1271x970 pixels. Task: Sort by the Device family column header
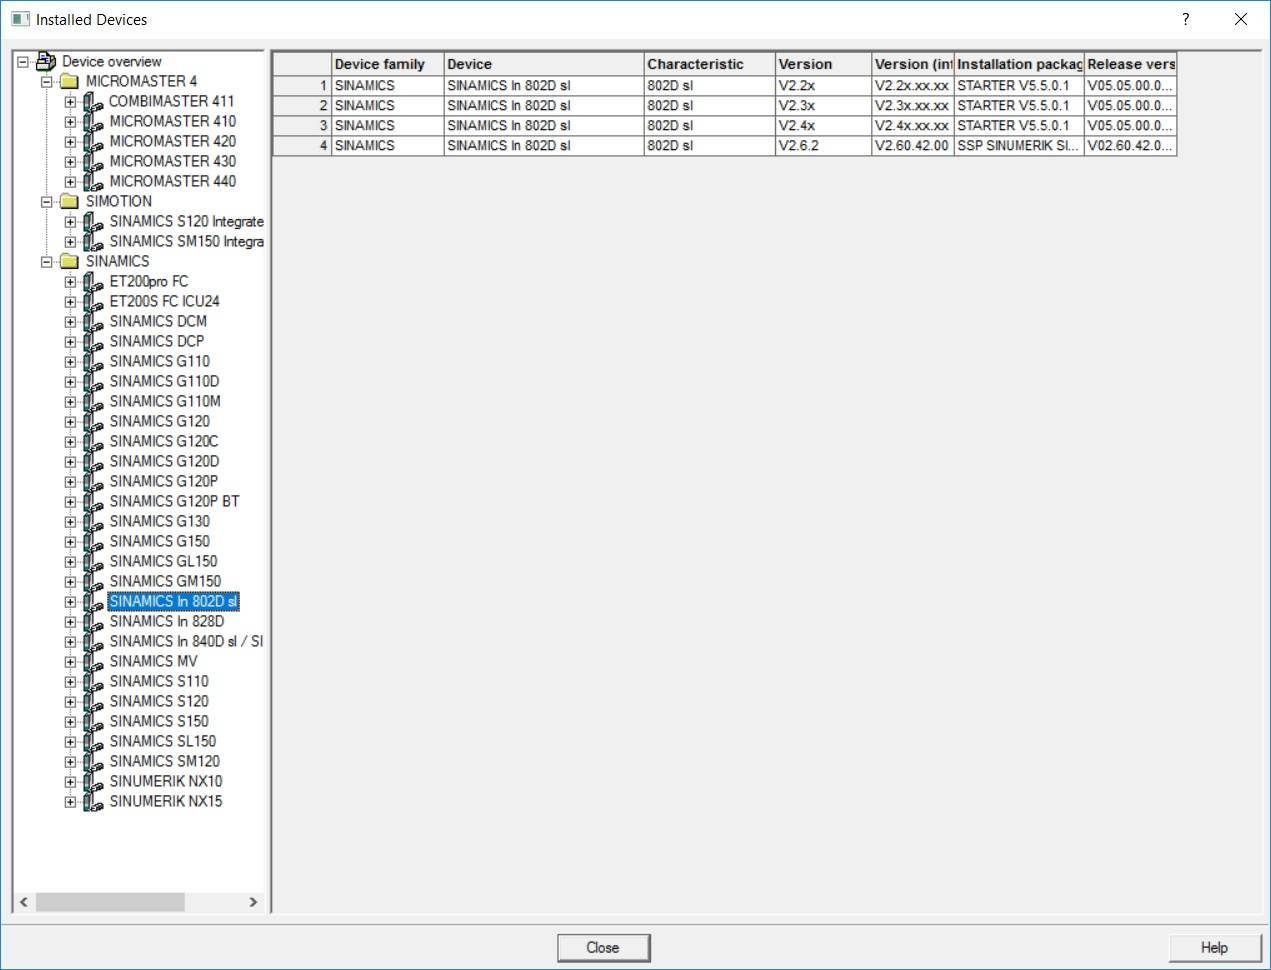387,64
